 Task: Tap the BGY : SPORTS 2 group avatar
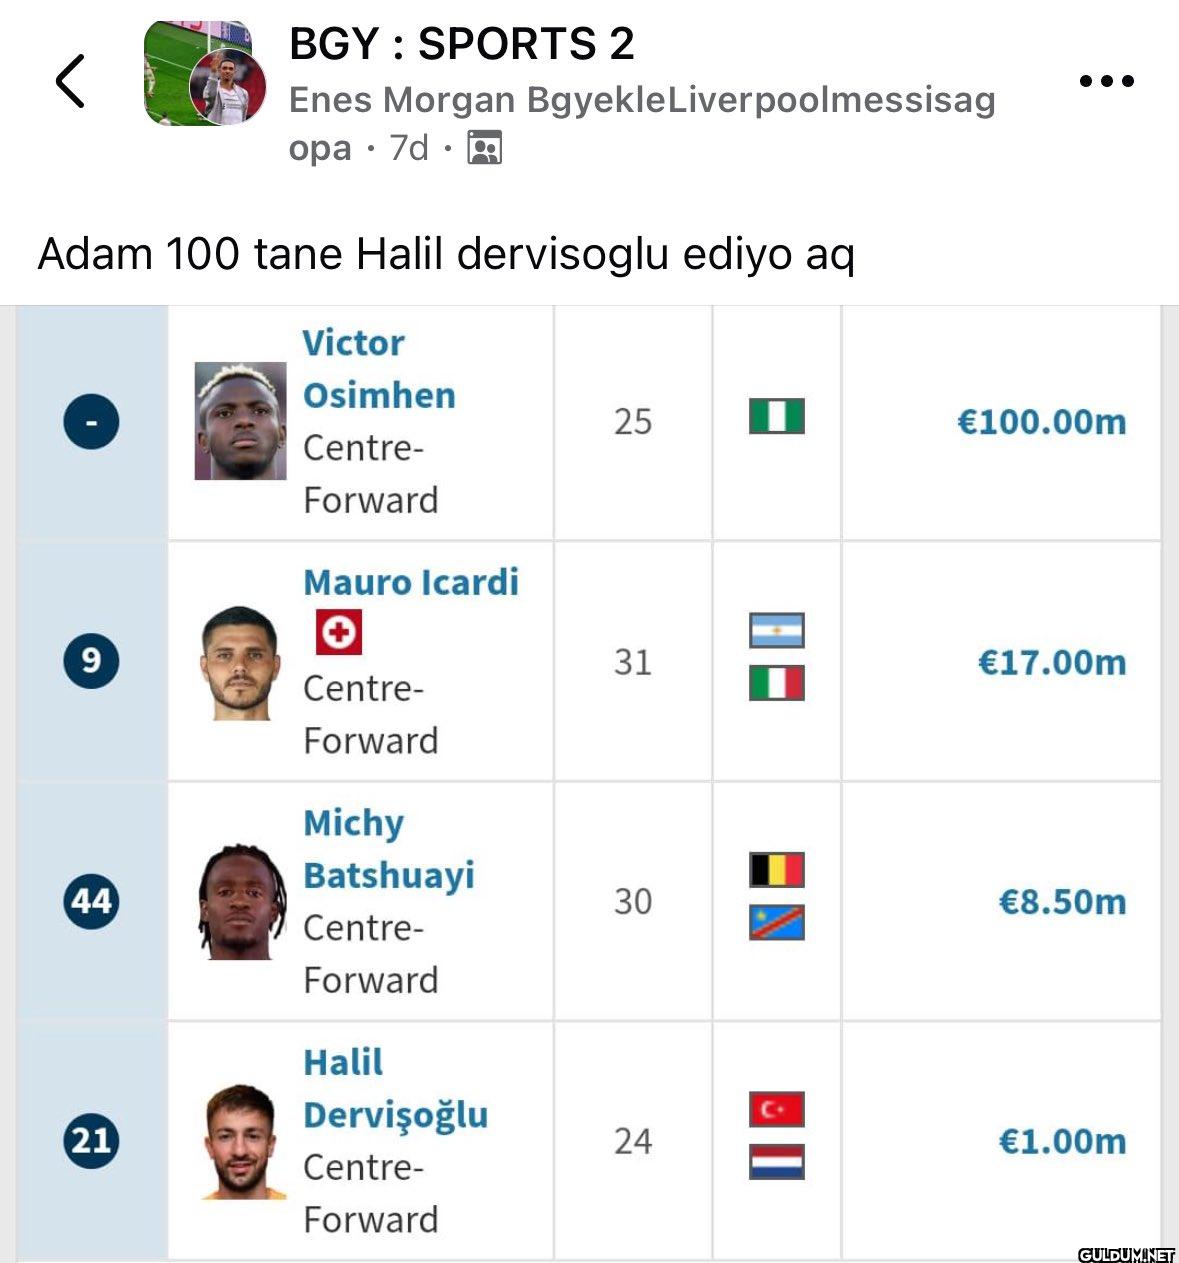click(205, 74)
